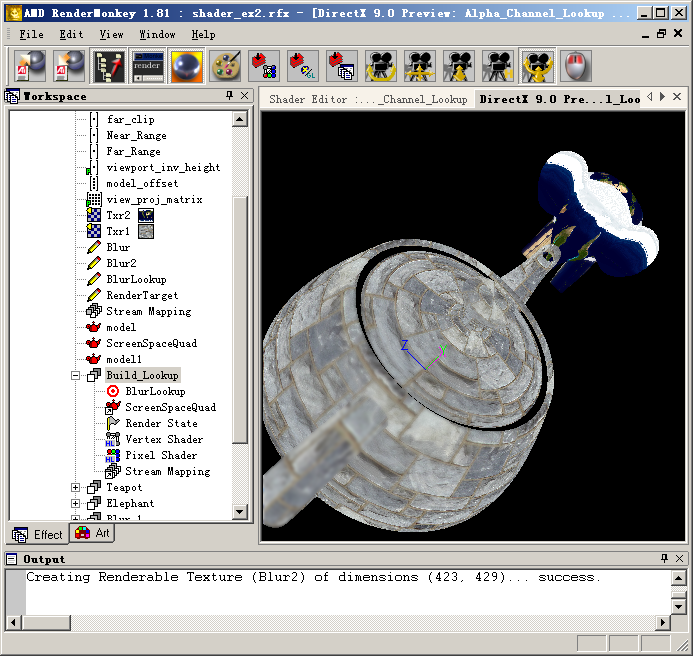Click the second ATI save-effect toolbar icon
The width and height of the screenshot is (693, 656).
click(x=69, y=66)
